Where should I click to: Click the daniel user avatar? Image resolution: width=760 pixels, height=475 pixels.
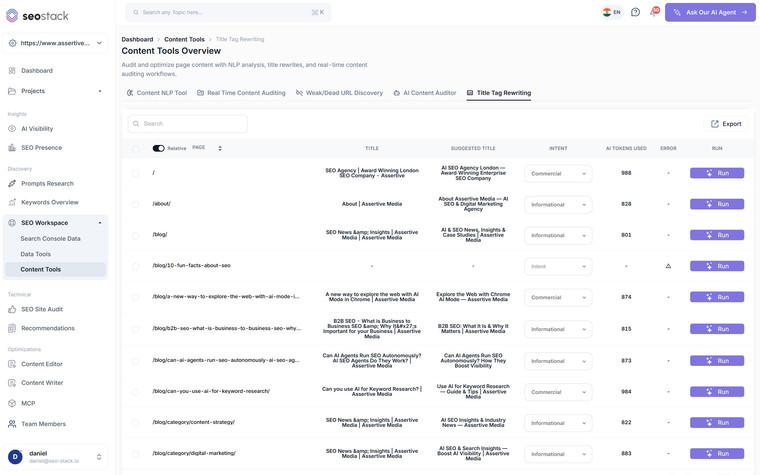point(15,457)
